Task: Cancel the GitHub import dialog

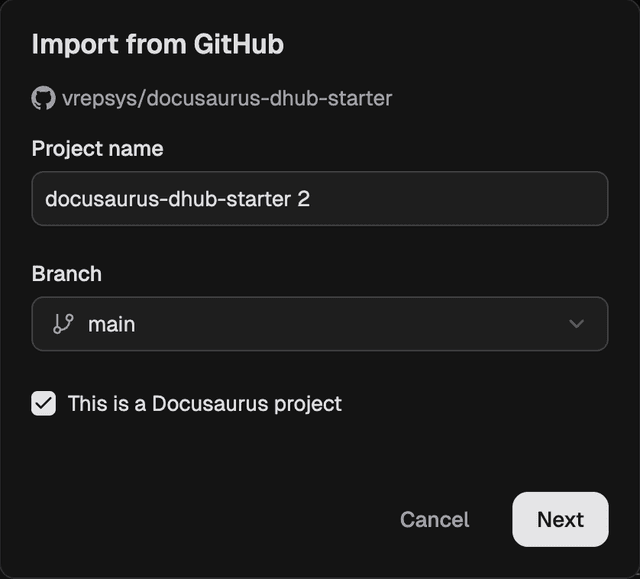Action: coord(434,519)
